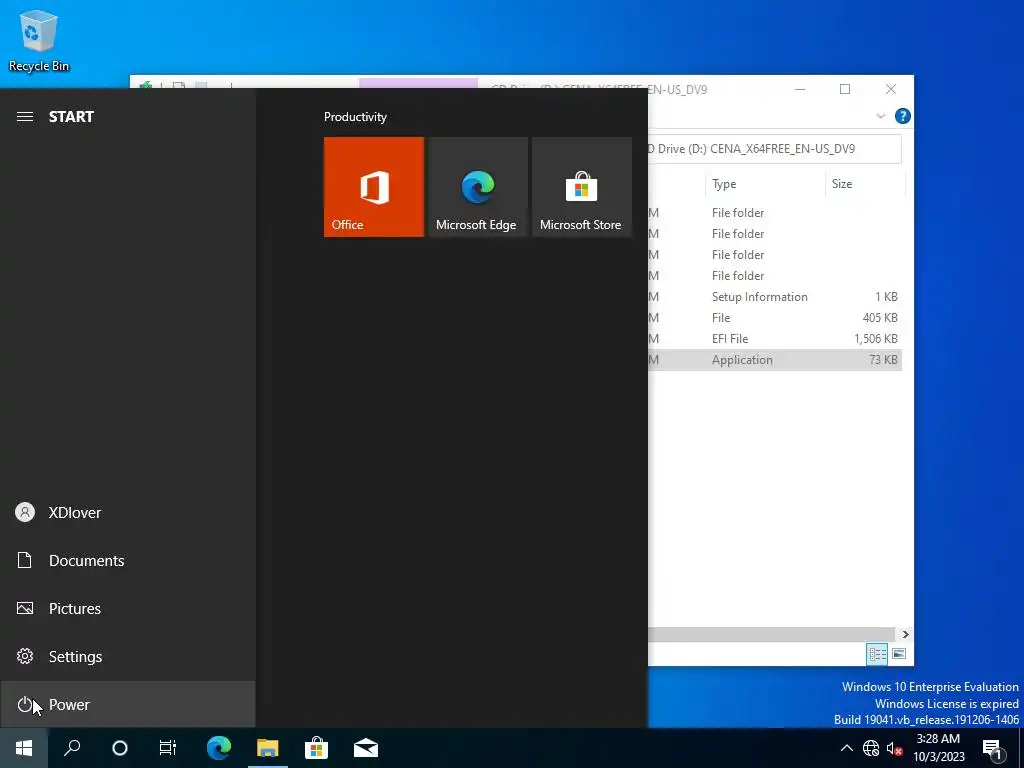The image size is (1024, 768).
Task: Launch Edge from the taskbar
Action: (219, 748)
